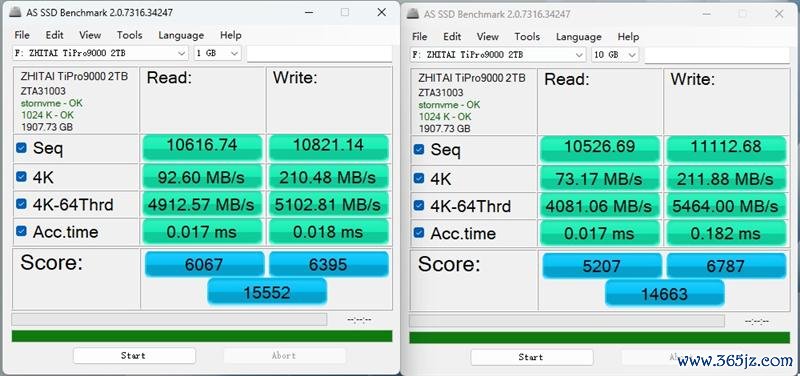
Task: Toggle the 4K checkbox in the left window
Action: pyautogui.click(x=21, y=177)
